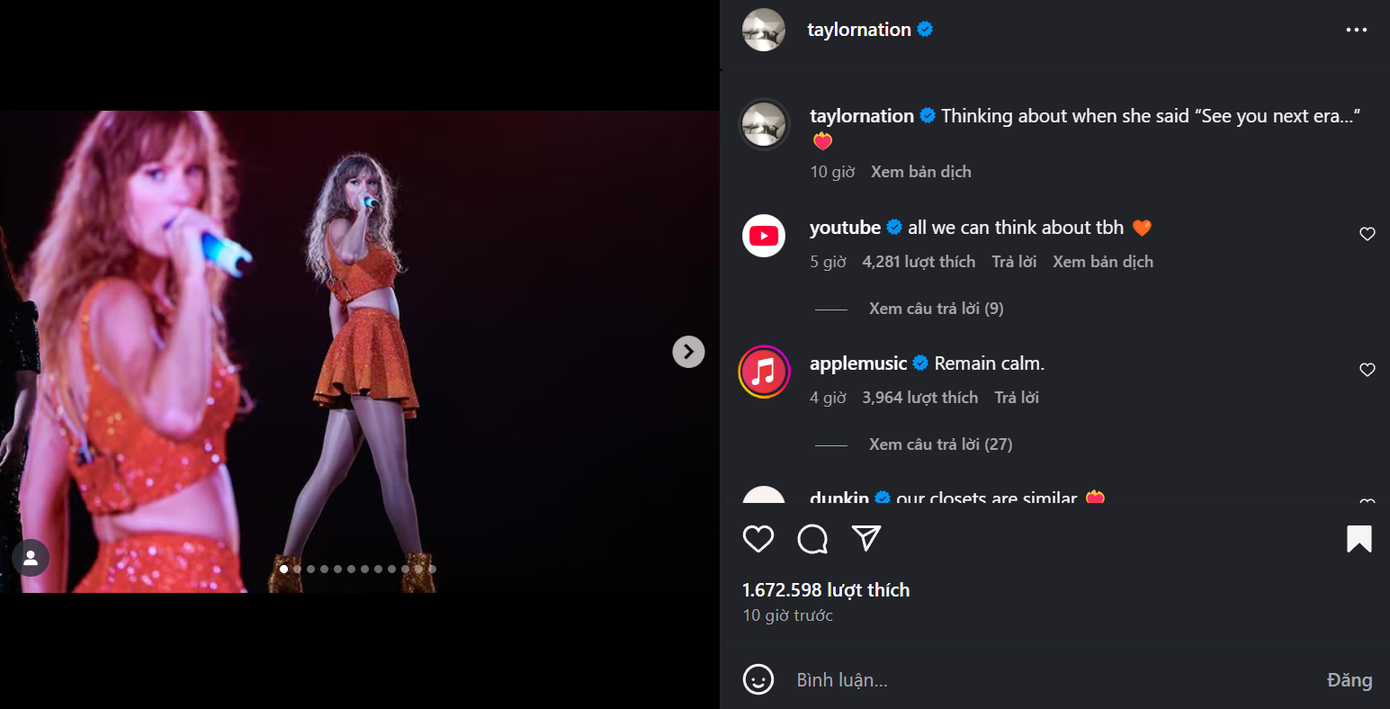The width and height of the screenshot is (1390, 709).
Task: Open taylornation profile from header username
Action: pyautogui.click(x=859, y=30)
